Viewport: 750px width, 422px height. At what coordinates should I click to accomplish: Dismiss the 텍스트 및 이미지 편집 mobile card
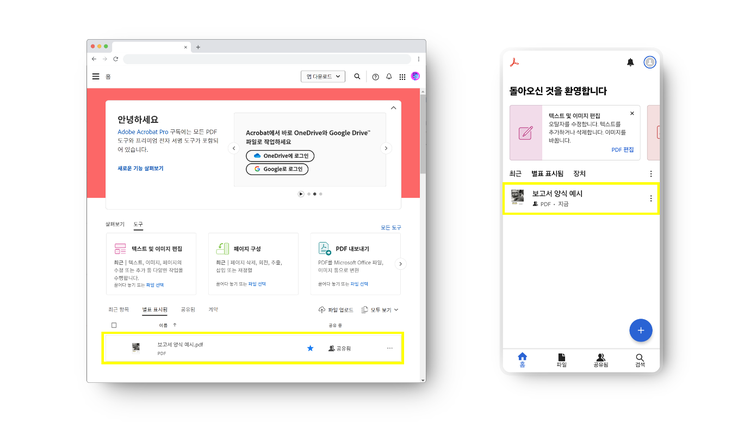click(x=632, y=113)
